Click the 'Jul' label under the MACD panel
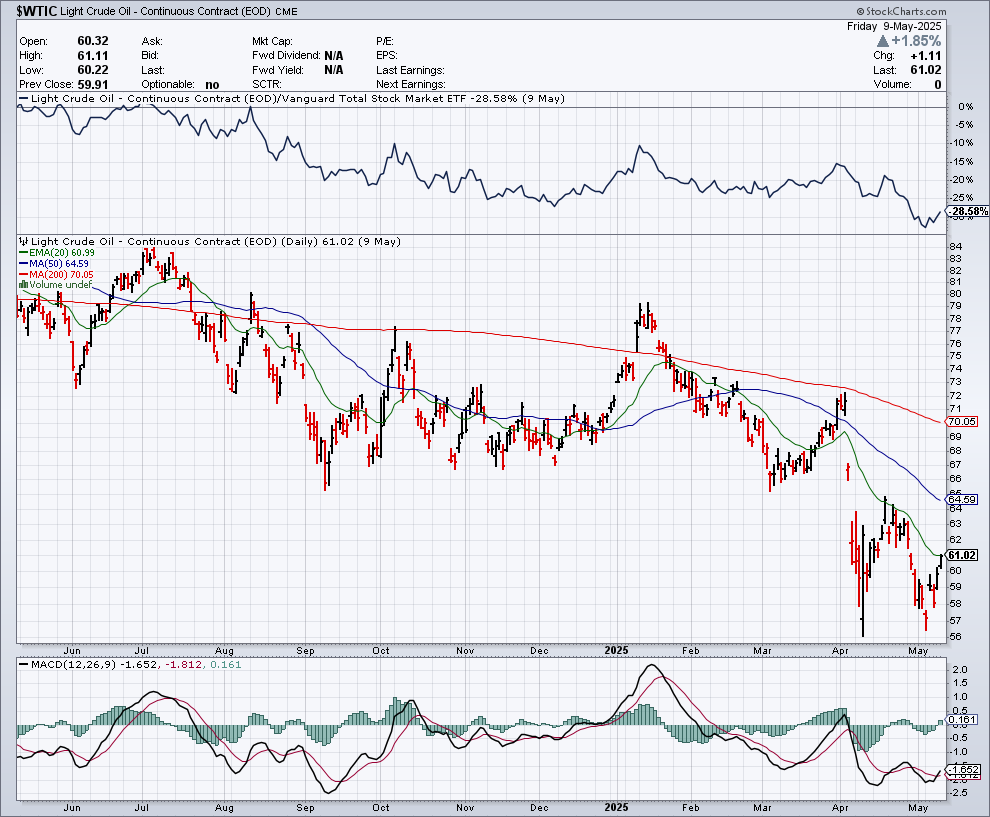Viewport: 990px width, 817px height. (x=142, y=808)
